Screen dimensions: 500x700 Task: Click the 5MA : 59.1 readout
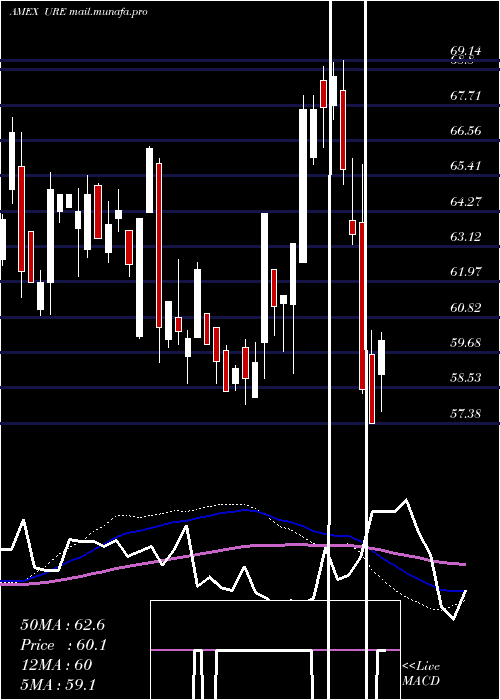pos(58,685)
